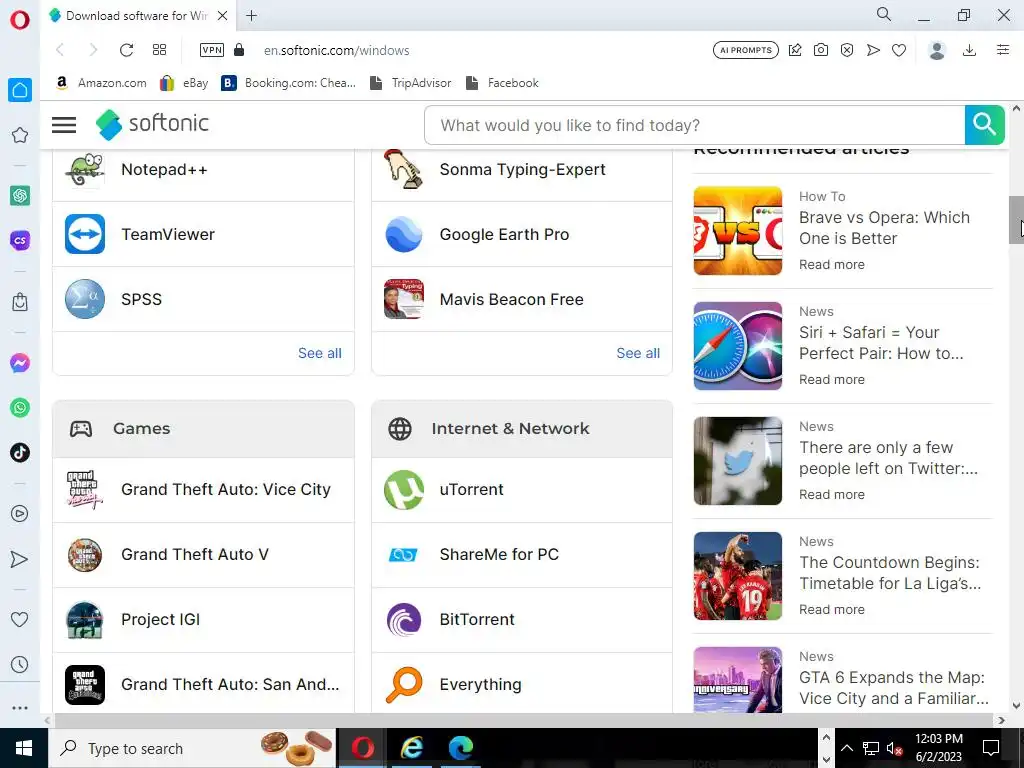
Task: Open the Booking.com bookmark
Action: [289, 83]
